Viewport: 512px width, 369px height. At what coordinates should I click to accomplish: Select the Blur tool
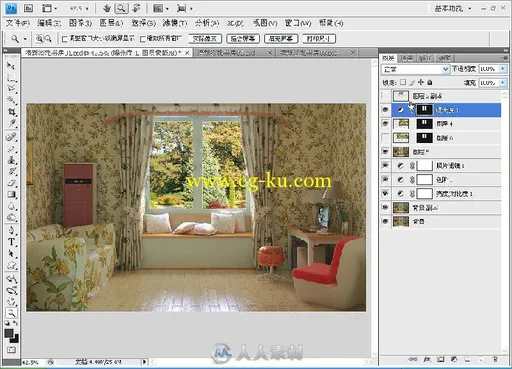coord(11,206)
